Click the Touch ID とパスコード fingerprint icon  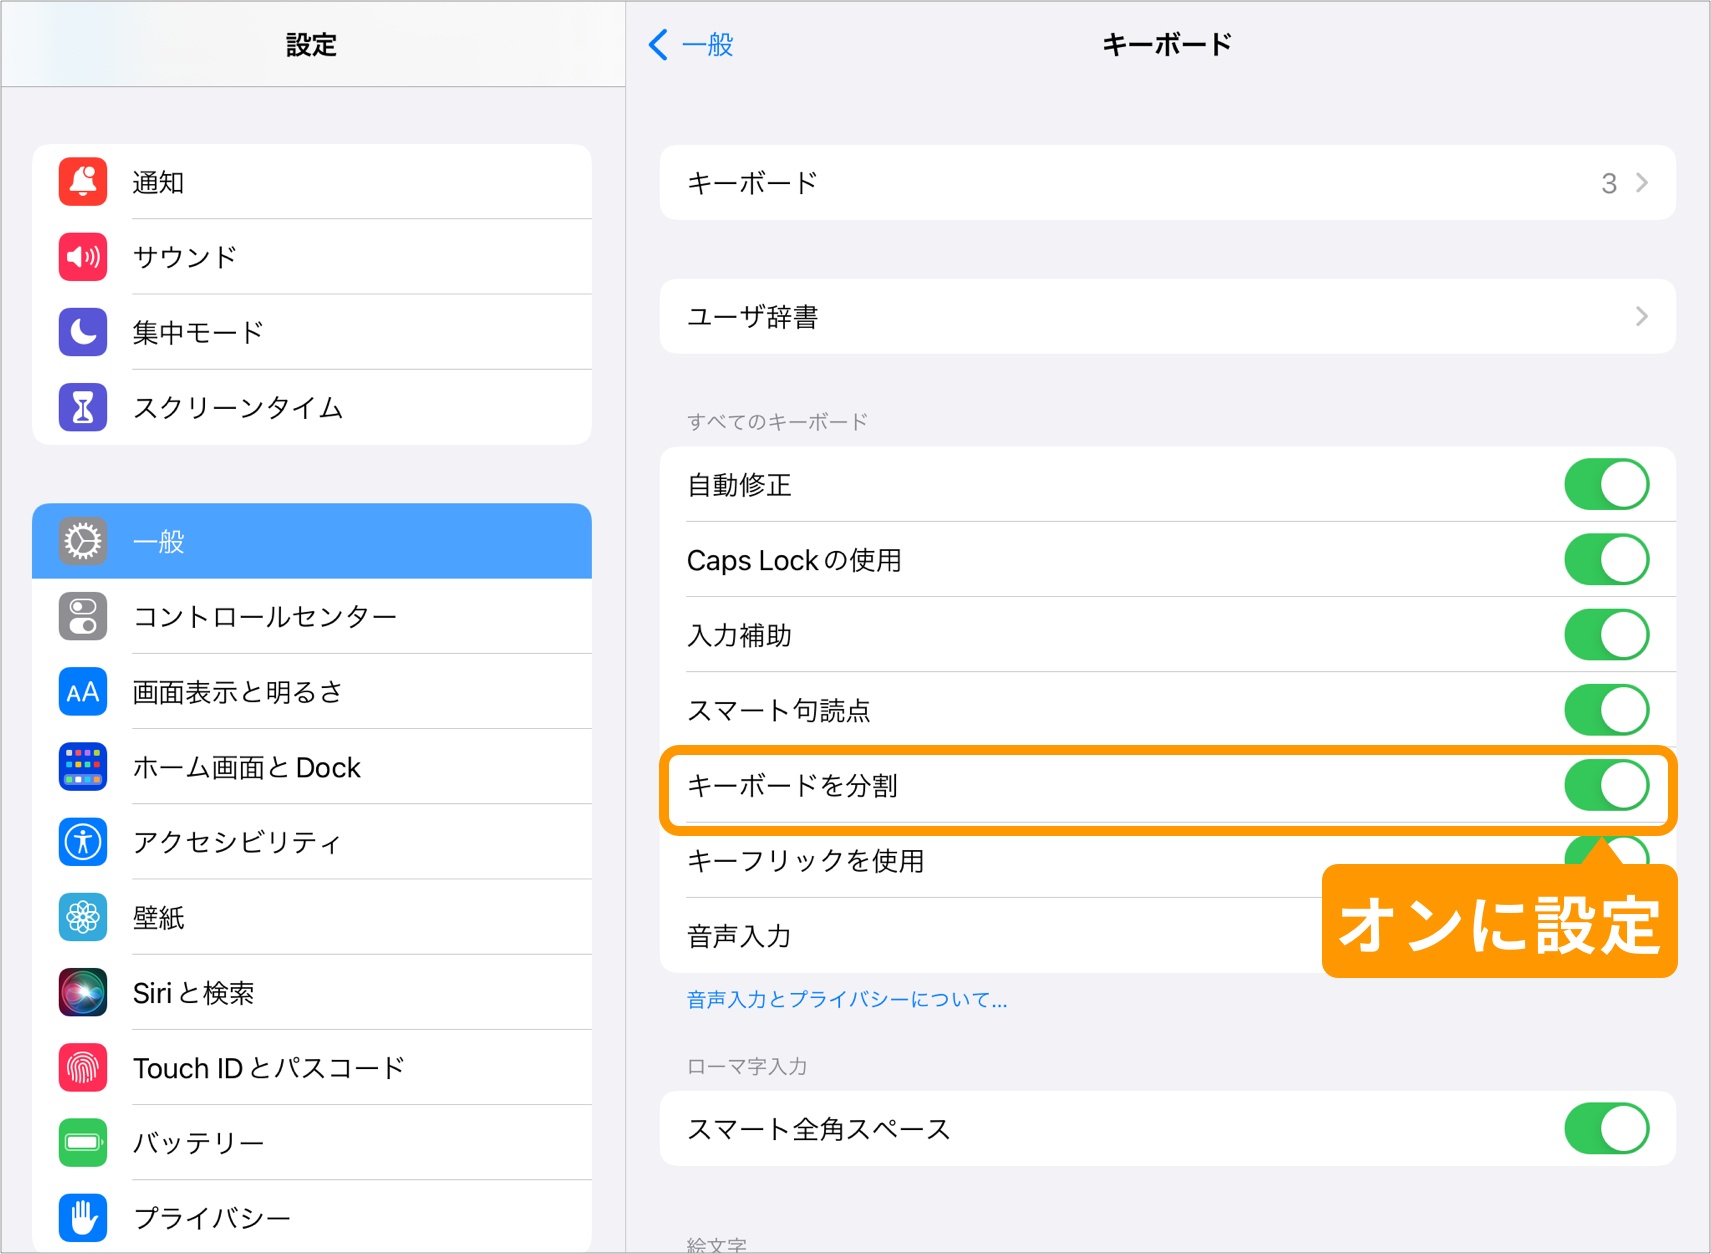[x=82, y=1067]
